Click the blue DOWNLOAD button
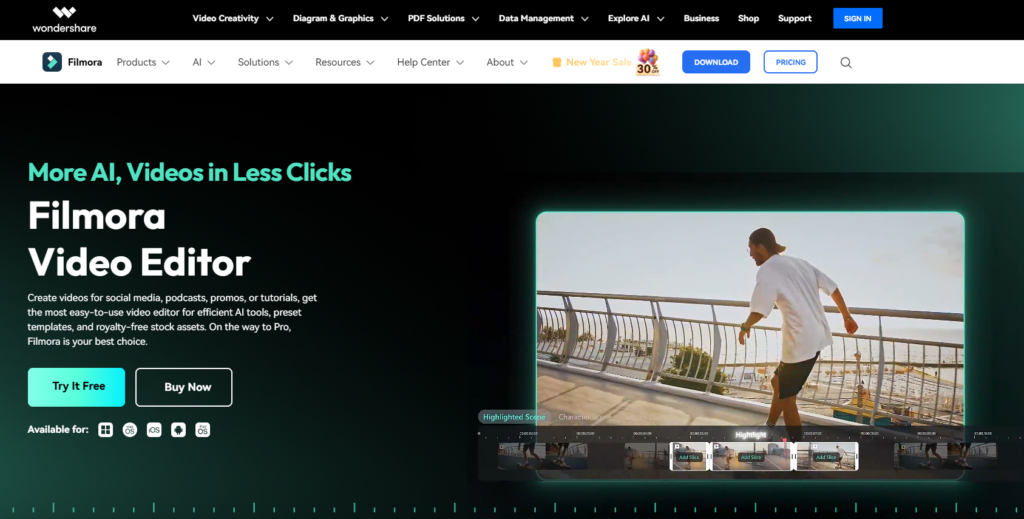1024x519 pixels. click(716, 62)
